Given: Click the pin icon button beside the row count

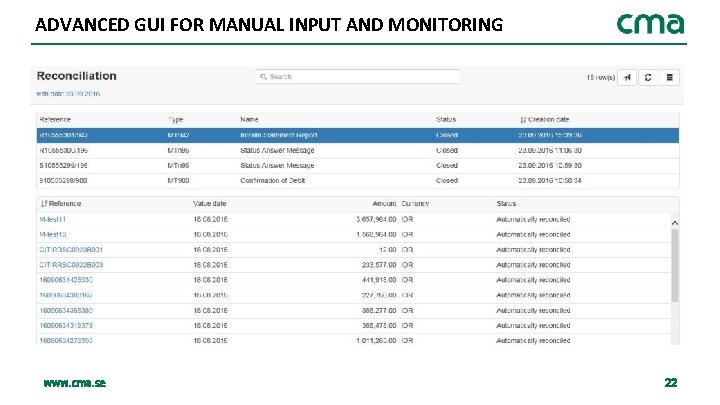Looking at the screenshot, I should tap(627, 78).
